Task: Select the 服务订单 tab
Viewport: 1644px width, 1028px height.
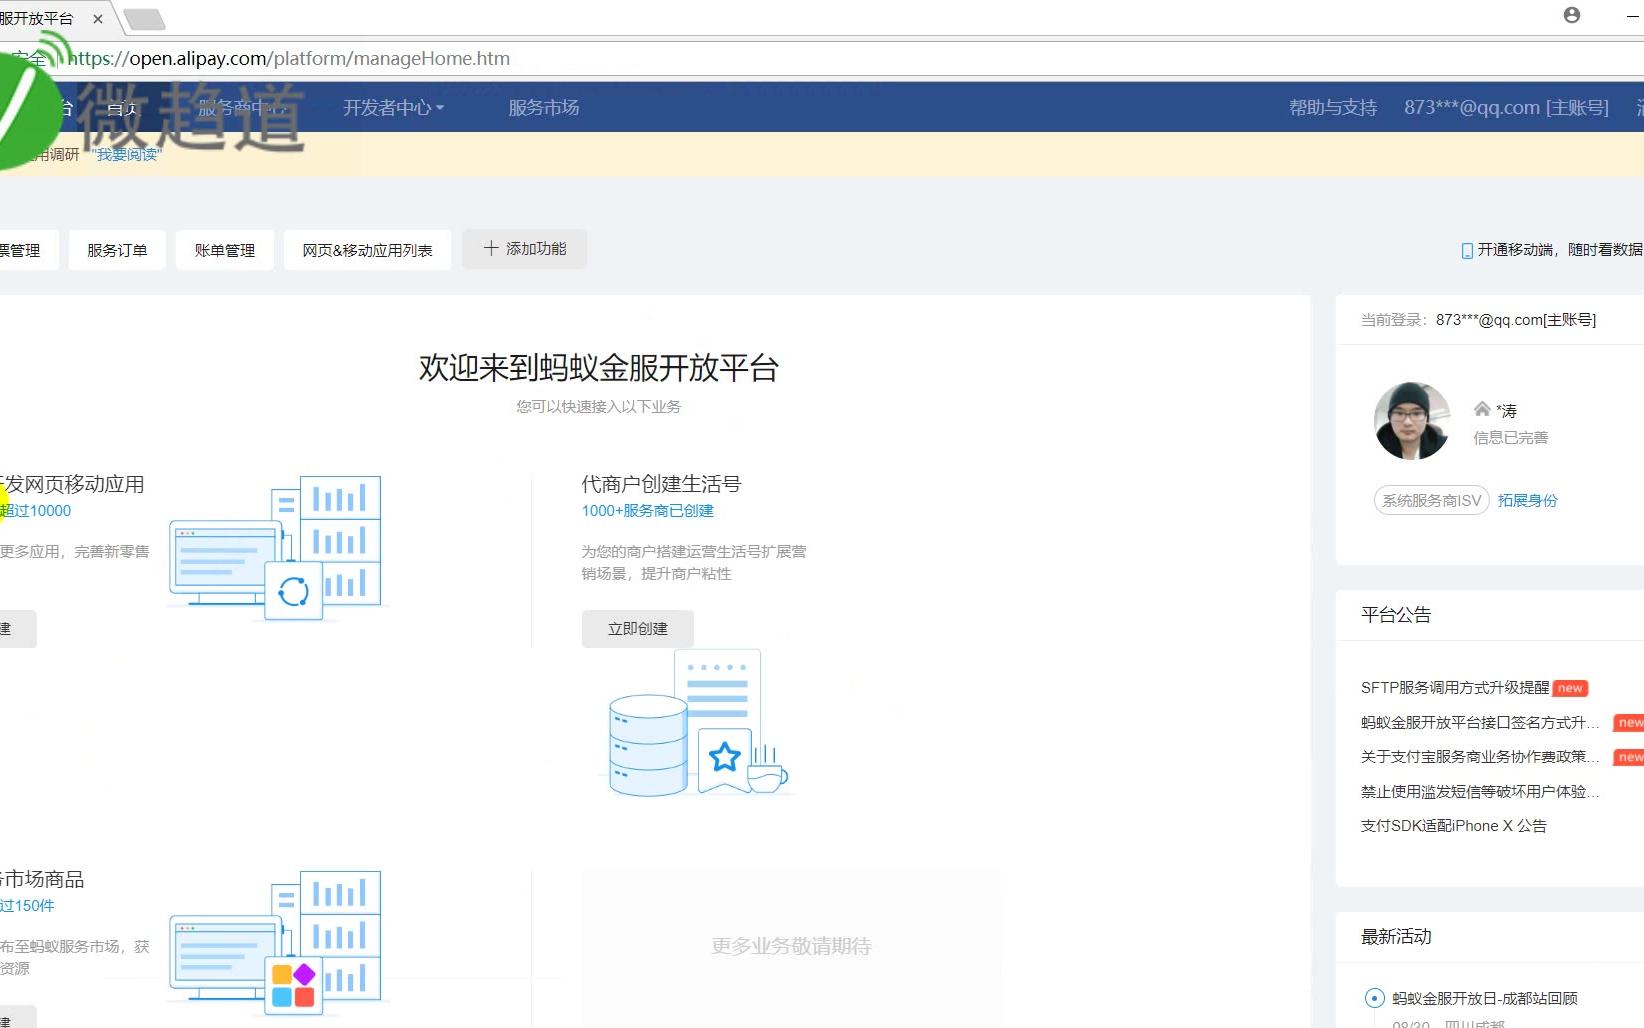Action: tap(117, 250)
